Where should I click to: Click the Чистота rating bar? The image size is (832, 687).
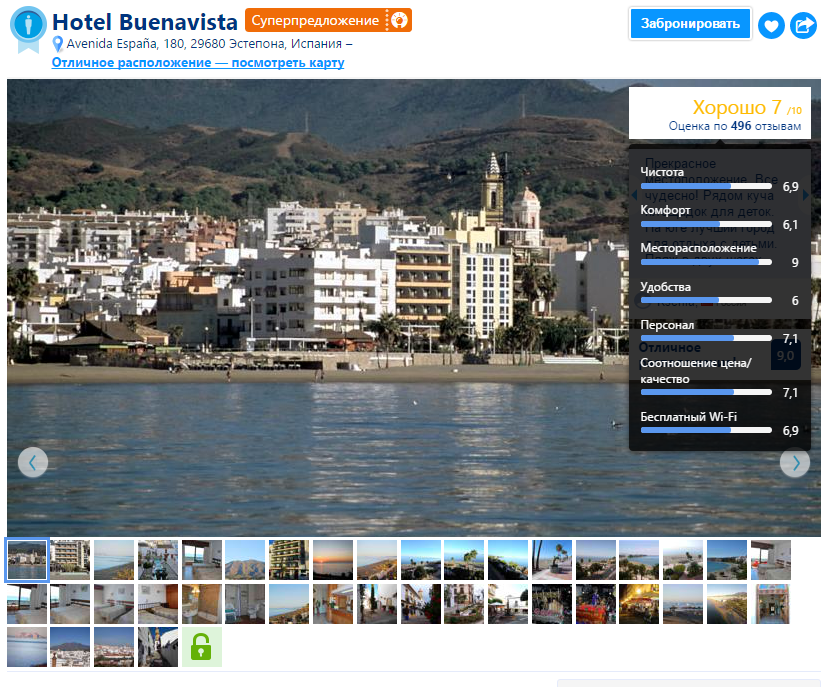point(706,186)
